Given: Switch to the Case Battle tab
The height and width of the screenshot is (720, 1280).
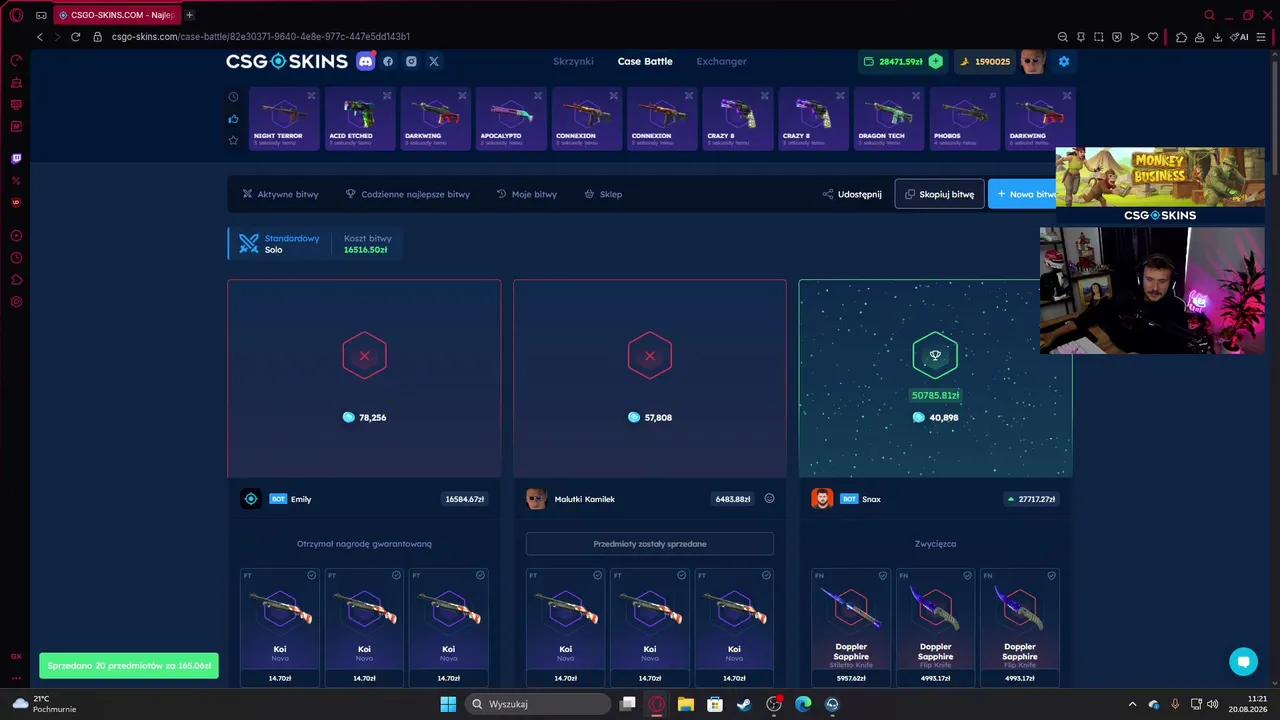Looking at the screenshot, I should point(645,61).
